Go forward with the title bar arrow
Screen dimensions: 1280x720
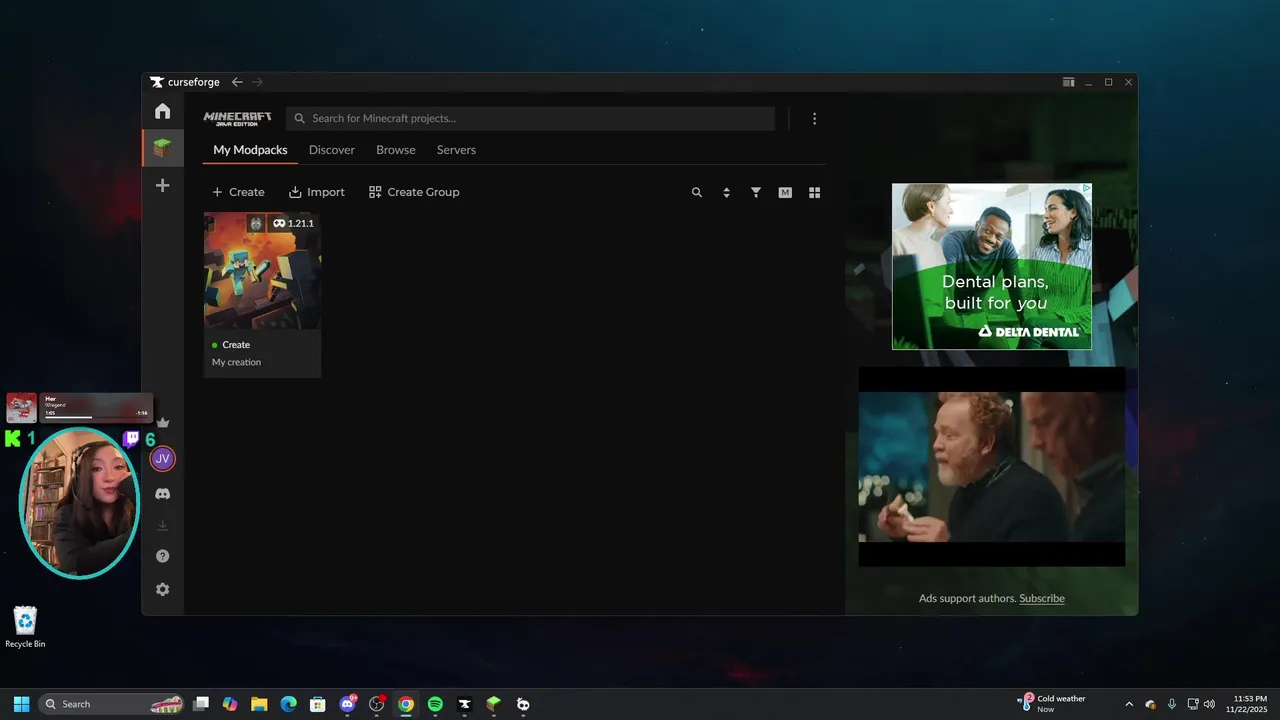coord(257,82)
